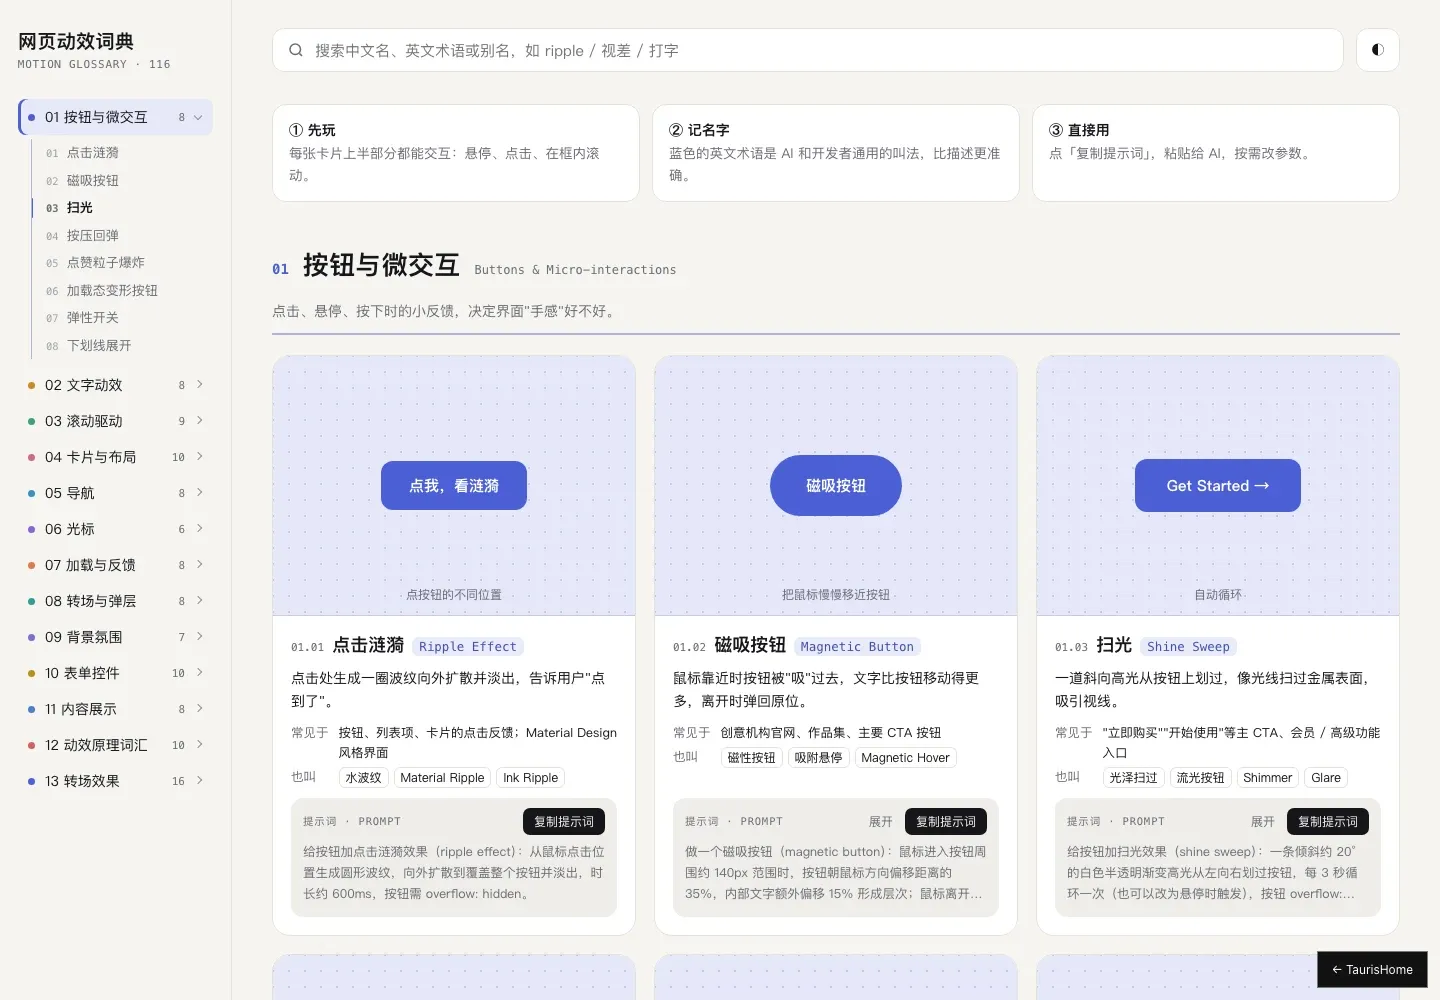
Task: Click the Magnetic Button term tag
Action: pos(857,647)
